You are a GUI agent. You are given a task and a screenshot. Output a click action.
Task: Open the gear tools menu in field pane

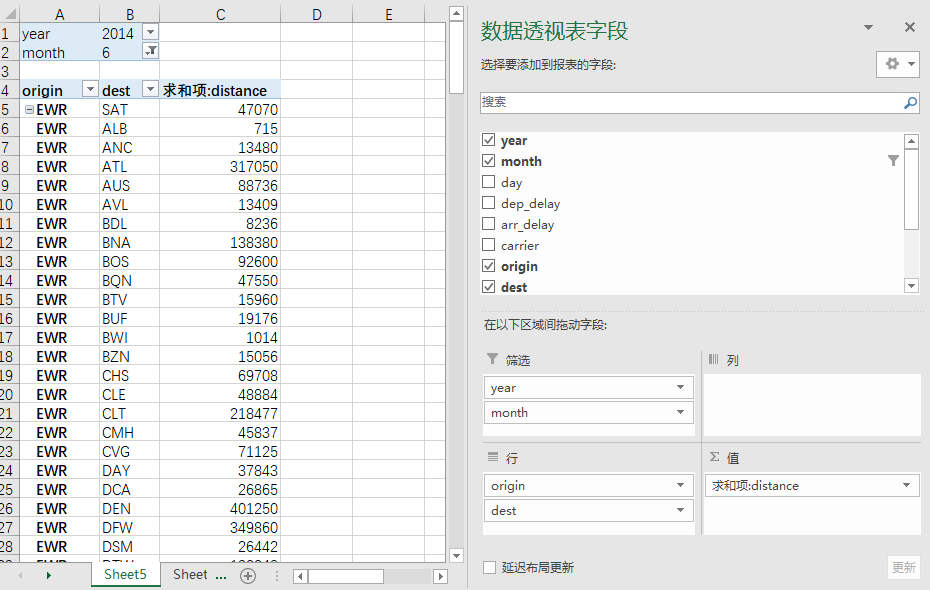[898, 64]
